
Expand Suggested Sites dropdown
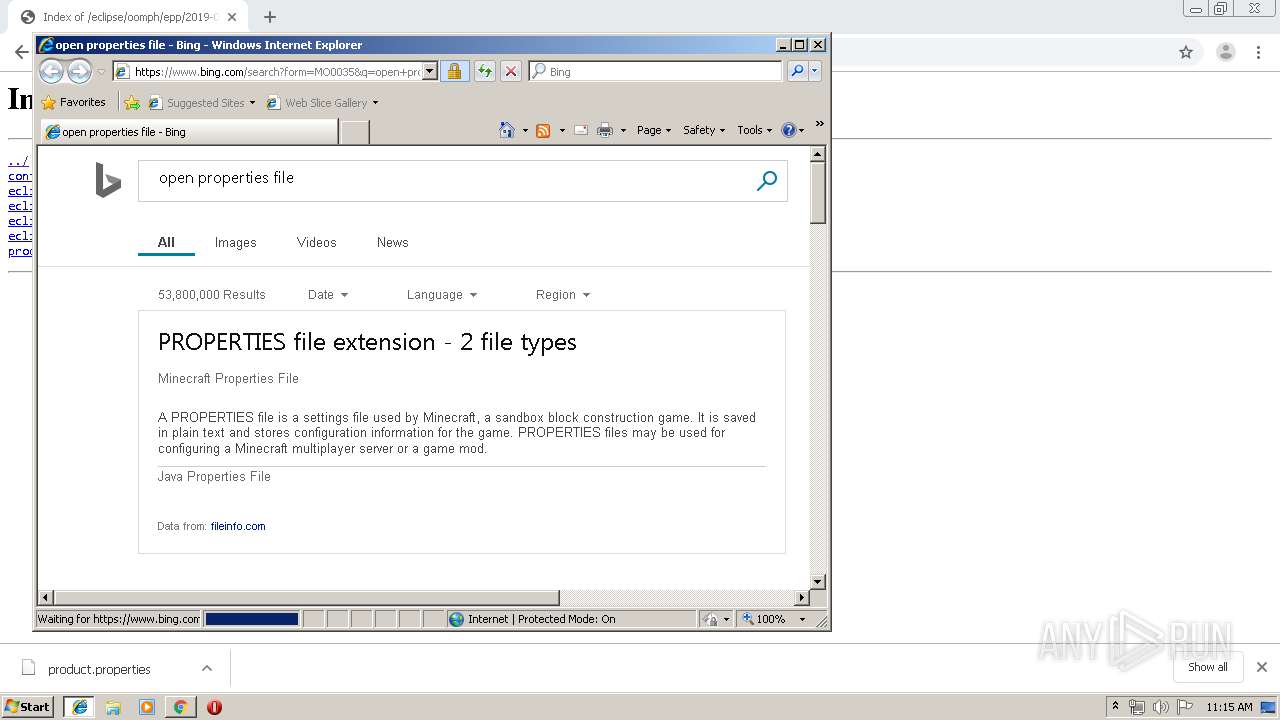point(252,102)
